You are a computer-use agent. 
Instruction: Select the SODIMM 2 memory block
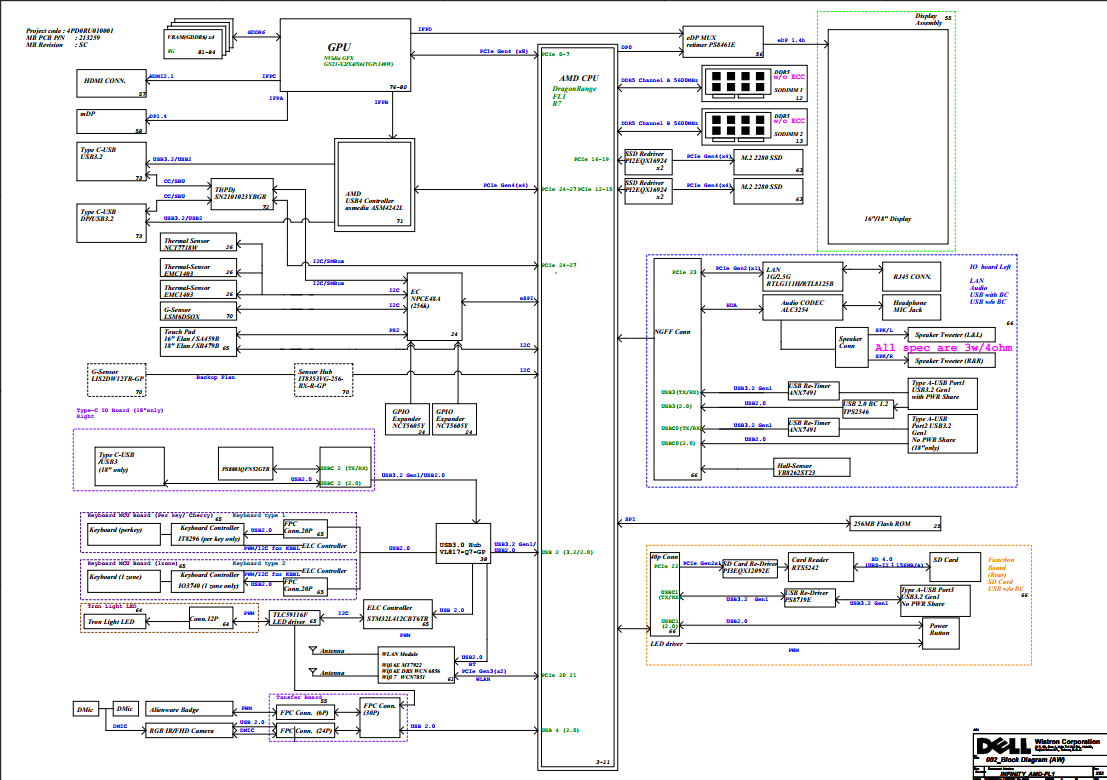point(754,126)
